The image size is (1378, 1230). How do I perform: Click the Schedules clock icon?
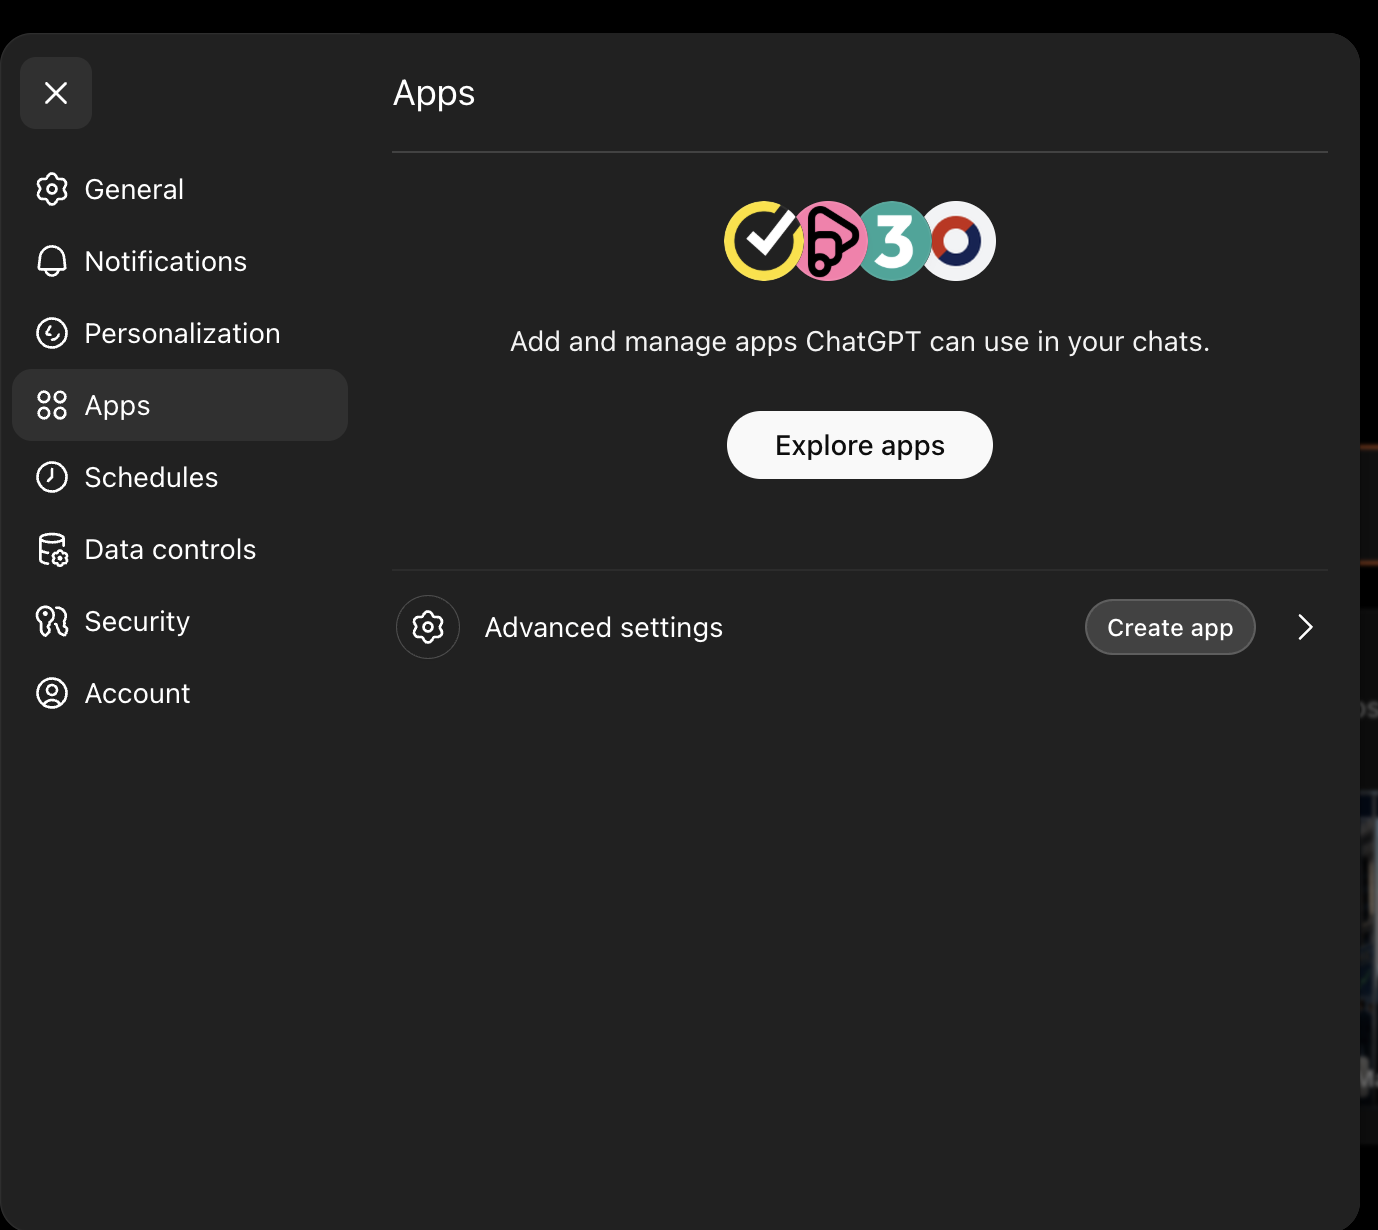pyautogui.click(x=52, y=477)
